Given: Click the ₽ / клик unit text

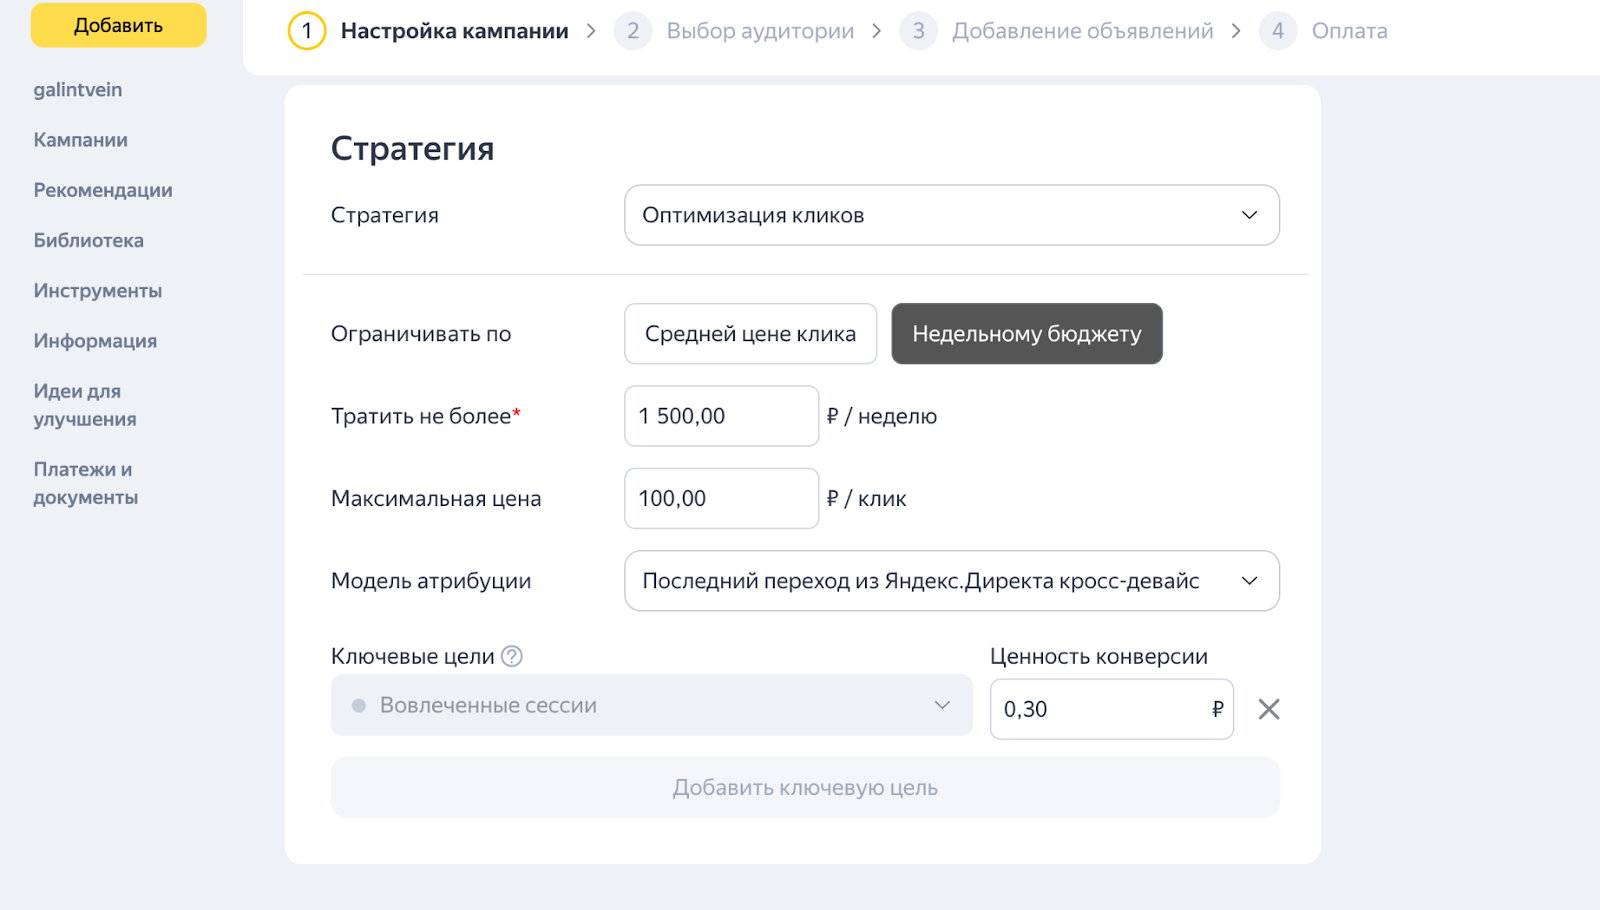Looking at the screenshot, I should tap(867, 498).
